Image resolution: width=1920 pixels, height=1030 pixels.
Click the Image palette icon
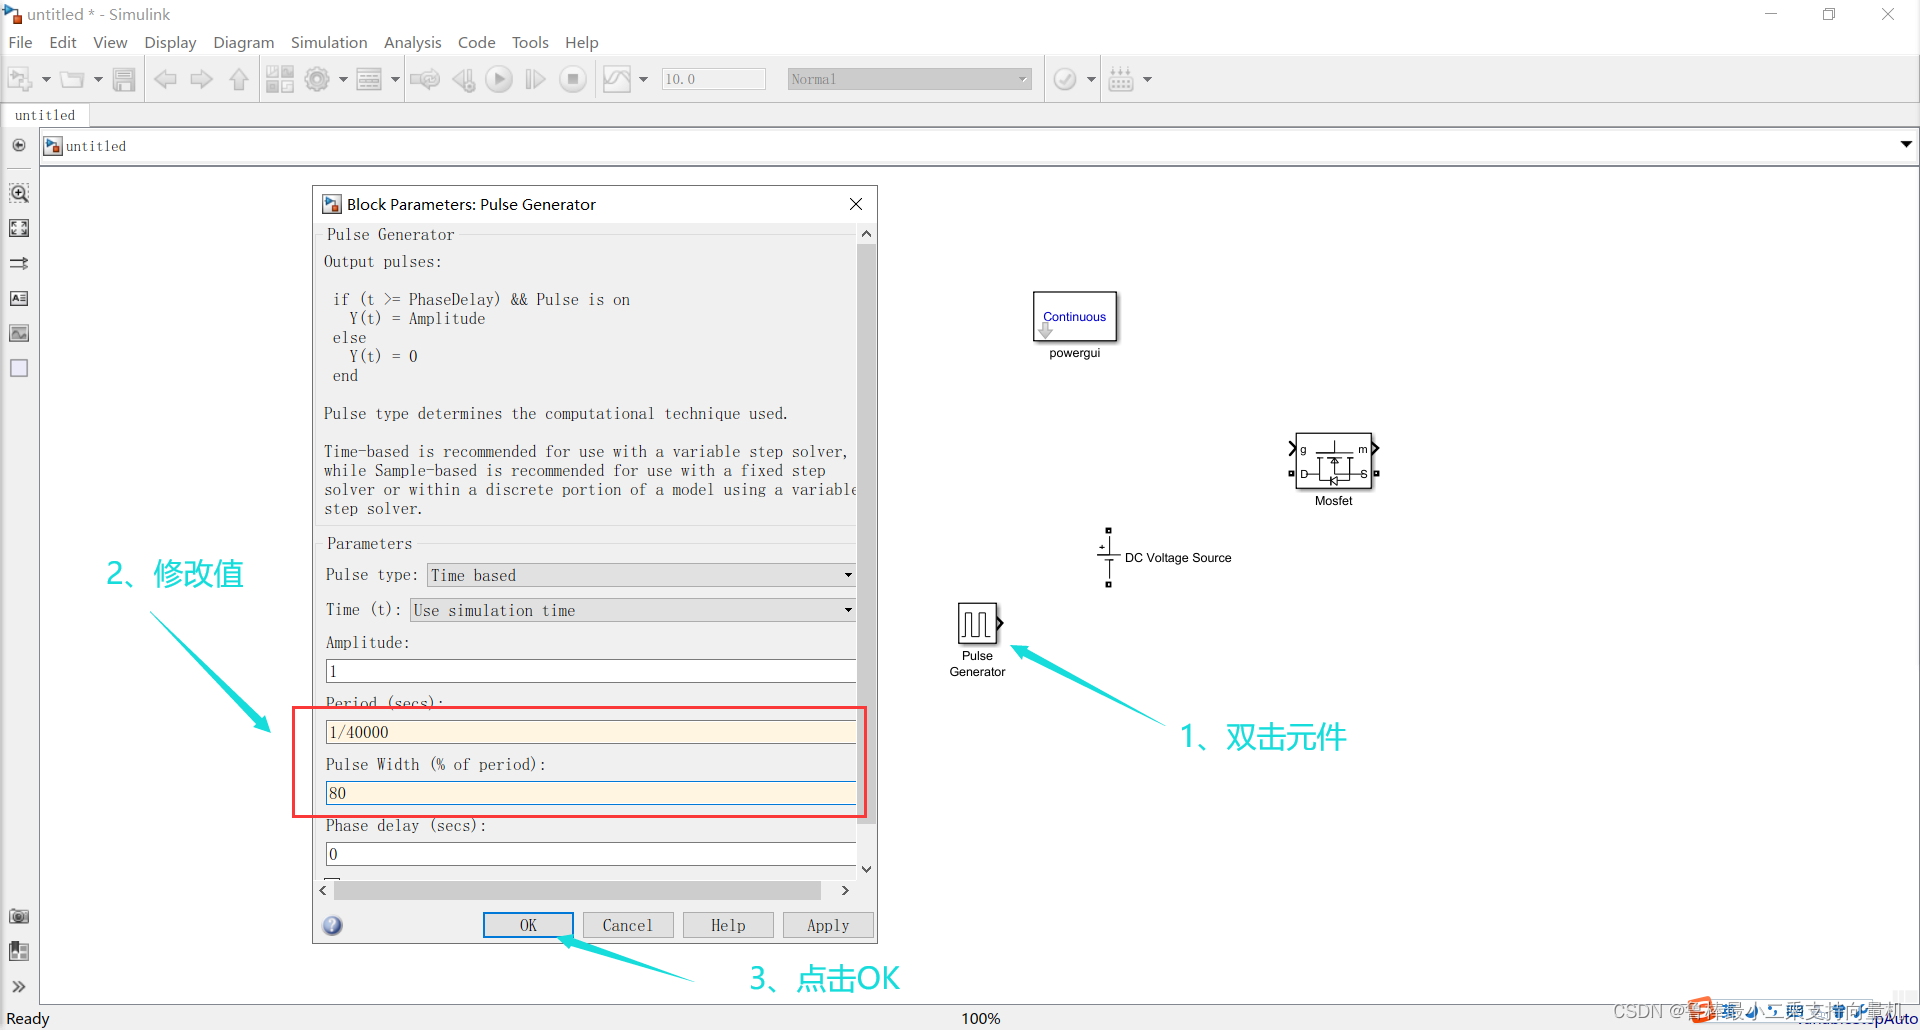coord(19,333)
